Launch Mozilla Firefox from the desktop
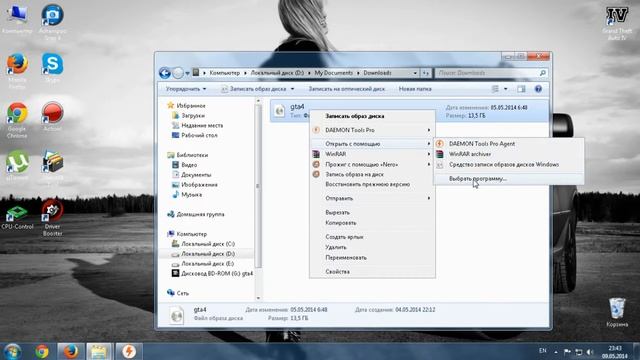The width and height of the screenshot is (640, 360). click(x=17, y=71)
